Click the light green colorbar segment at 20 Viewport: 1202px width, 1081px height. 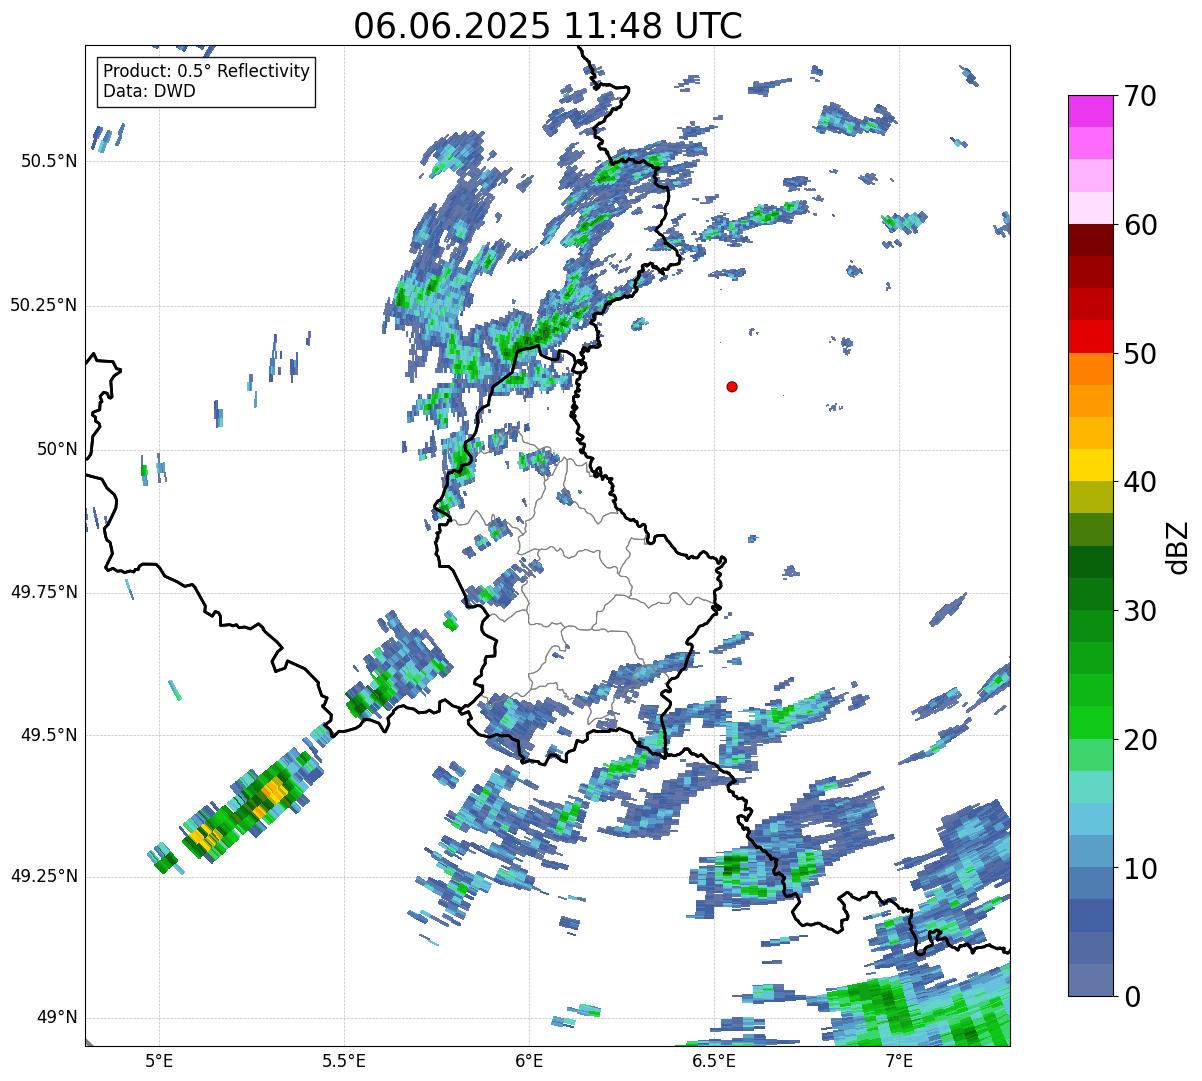pos(1091,754)
